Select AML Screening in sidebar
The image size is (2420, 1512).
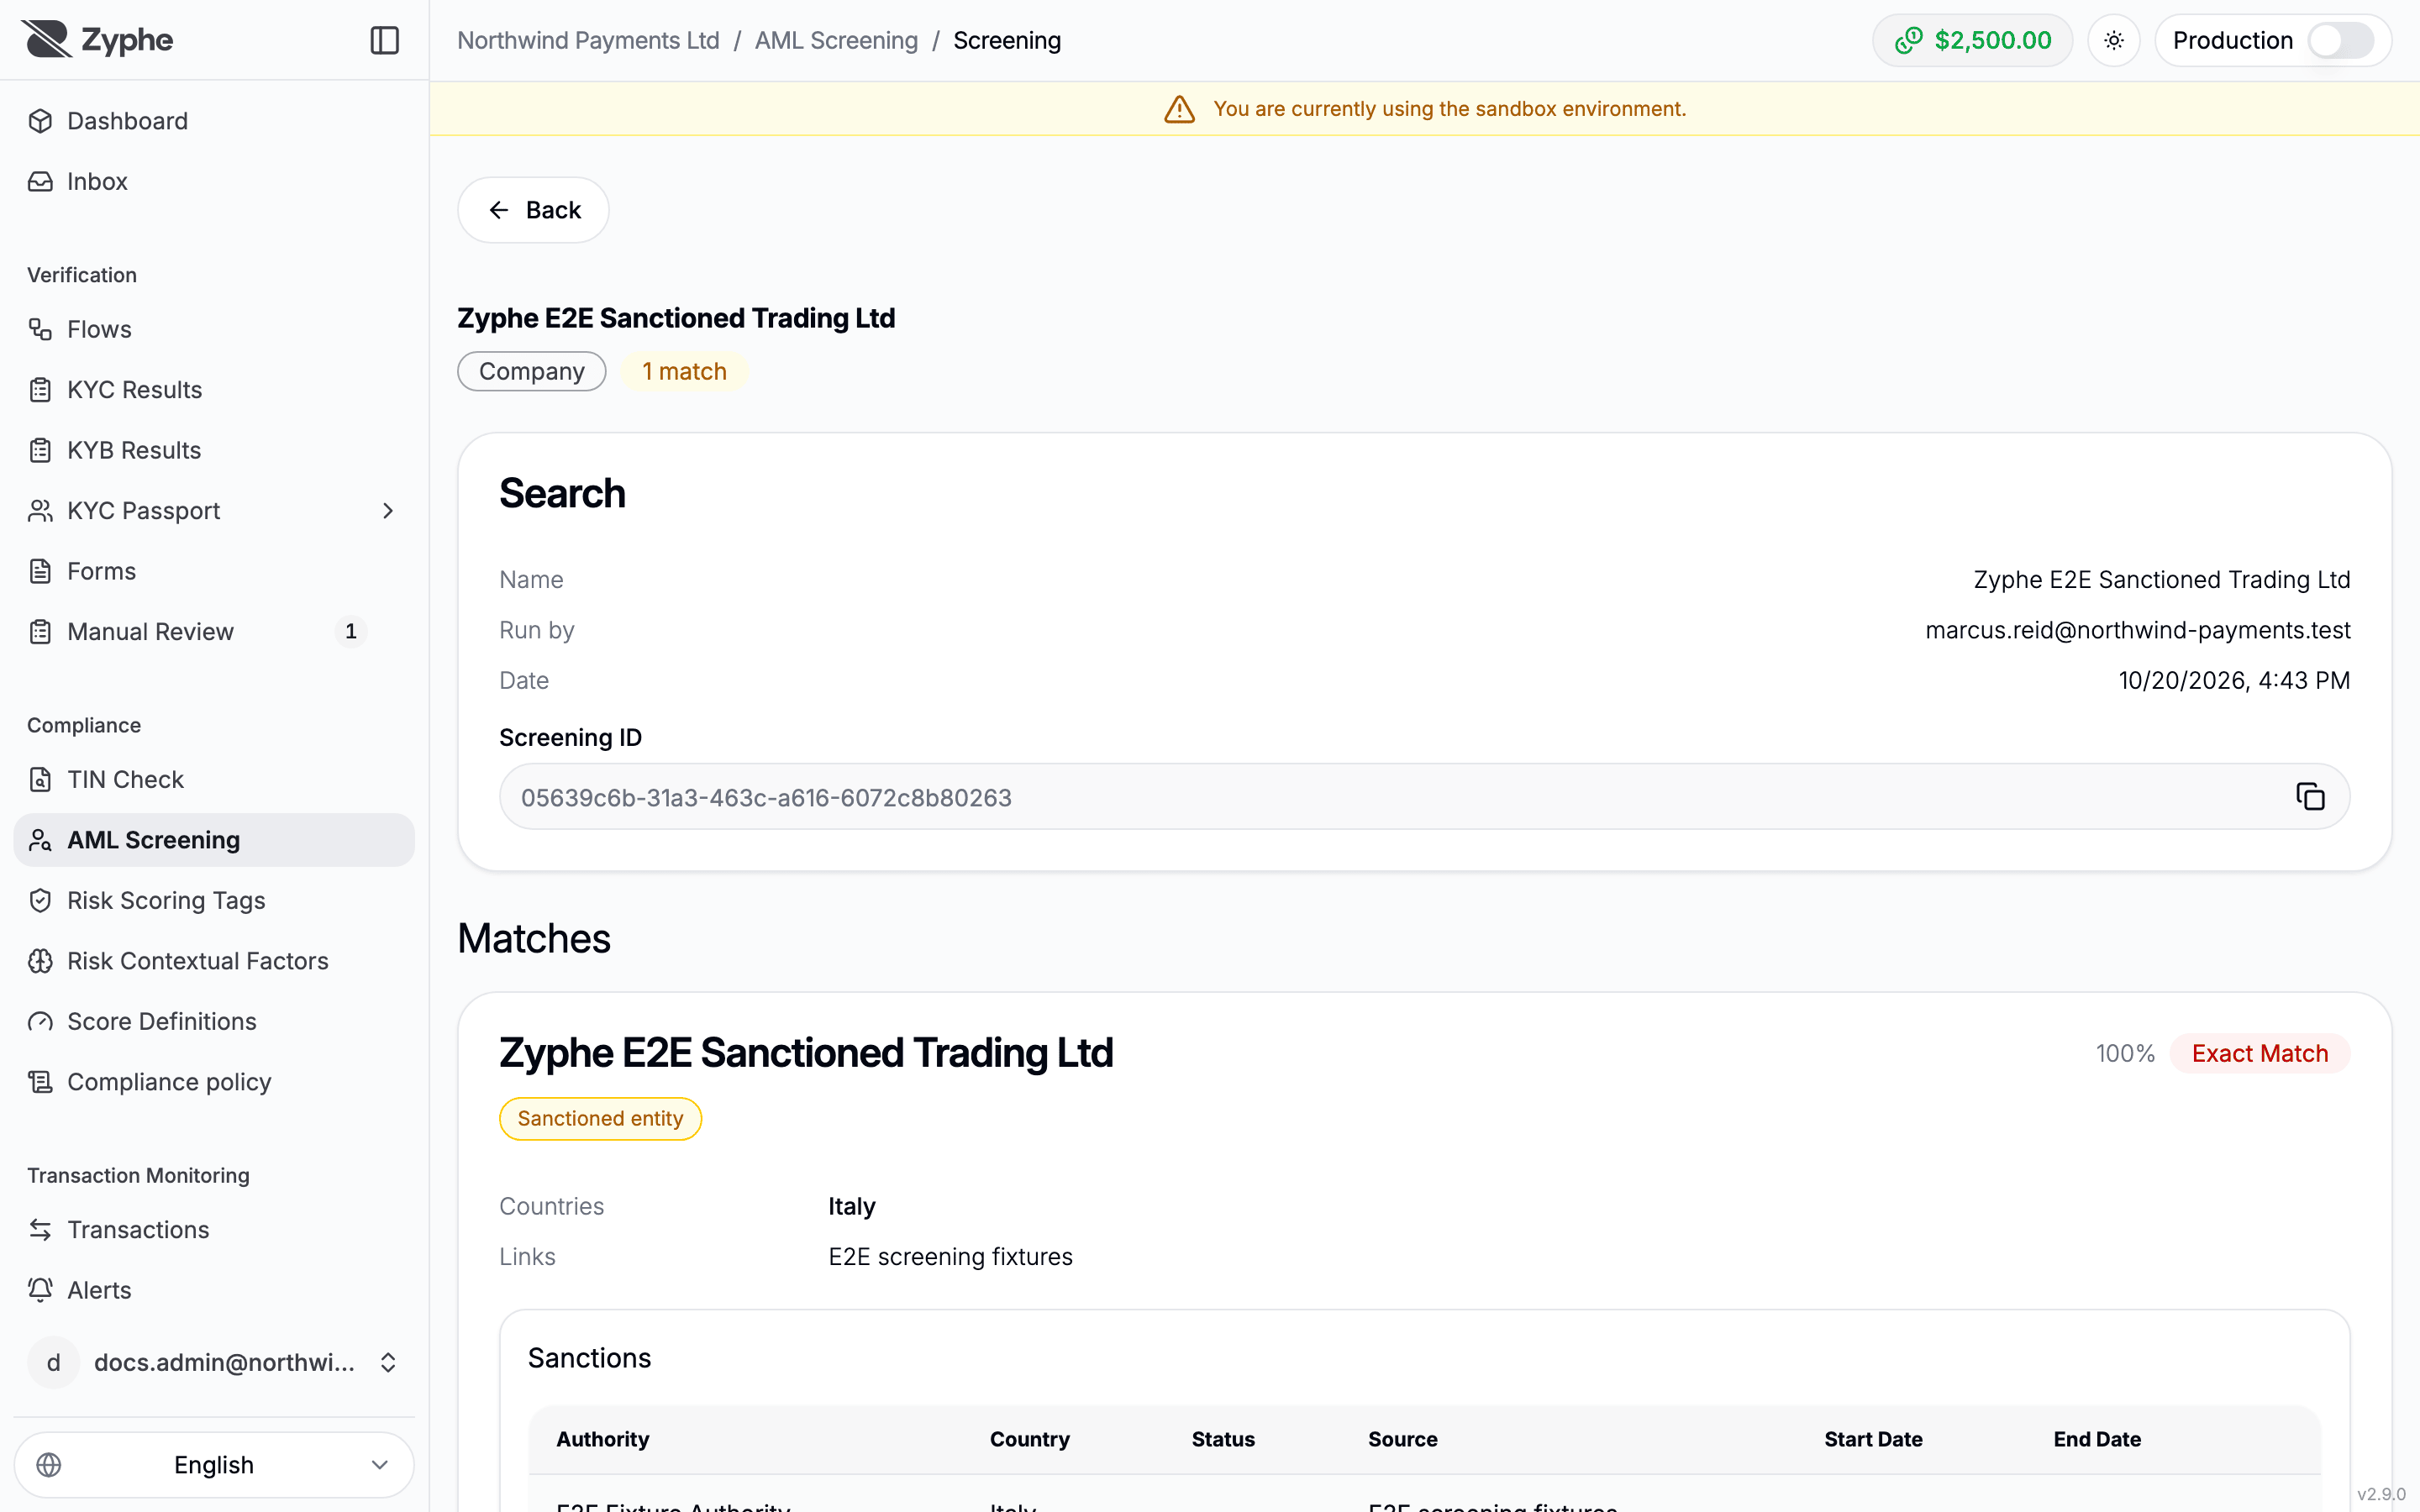(x=214, y=840)
